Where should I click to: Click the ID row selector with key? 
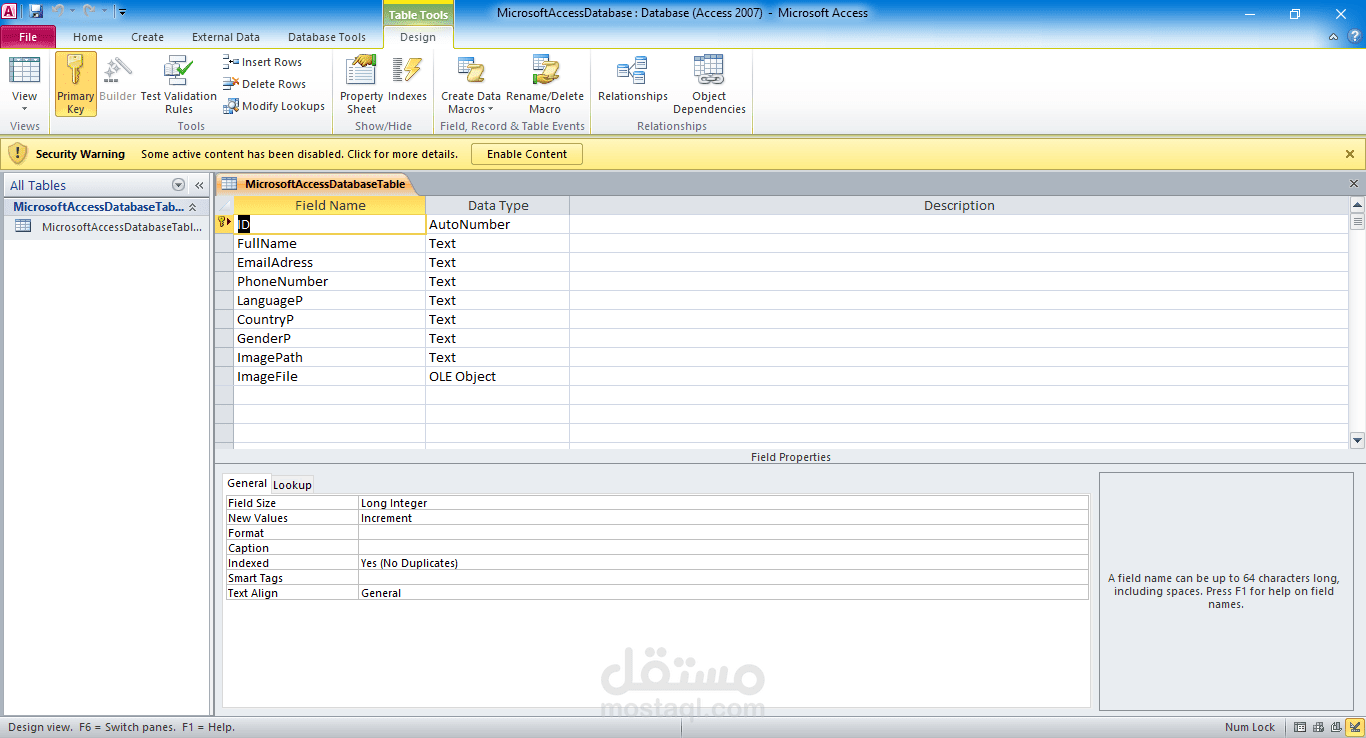[x=224, y=223]
